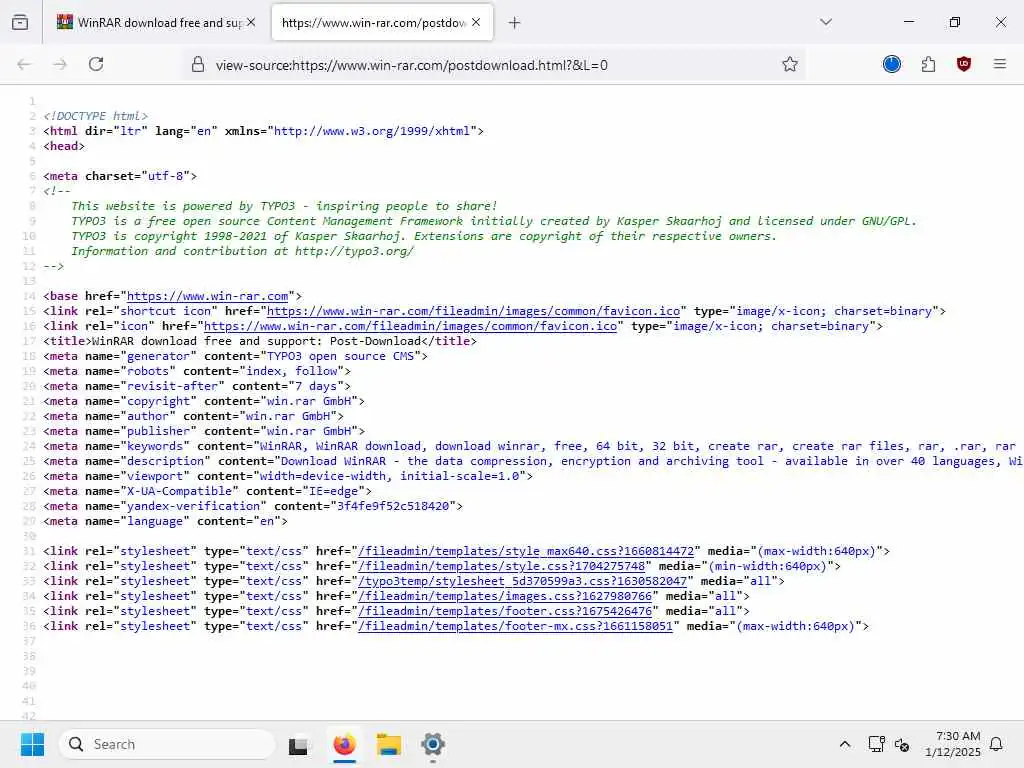Switch to the WinRAR download free tab
This screenshot has width=1024, height=768.
point(157,23)
